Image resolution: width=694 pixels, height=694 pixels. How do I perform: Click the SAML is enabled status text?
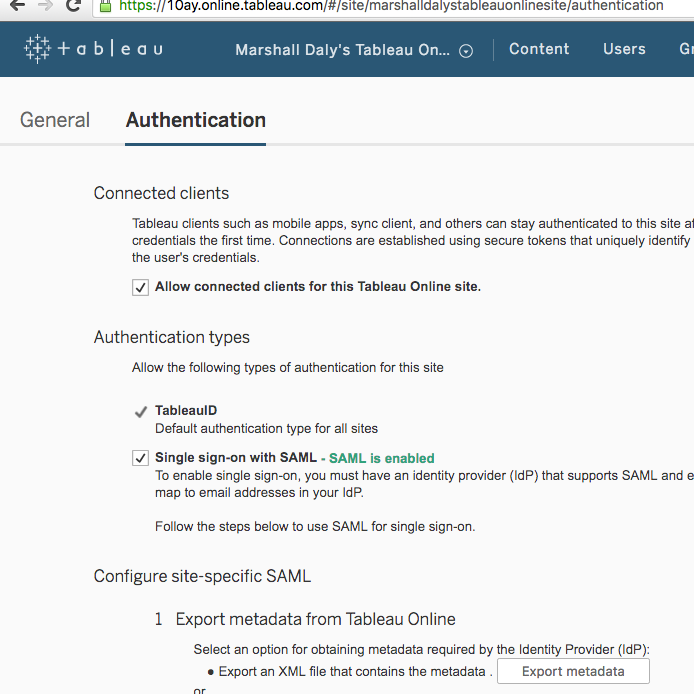pos(381,458)
